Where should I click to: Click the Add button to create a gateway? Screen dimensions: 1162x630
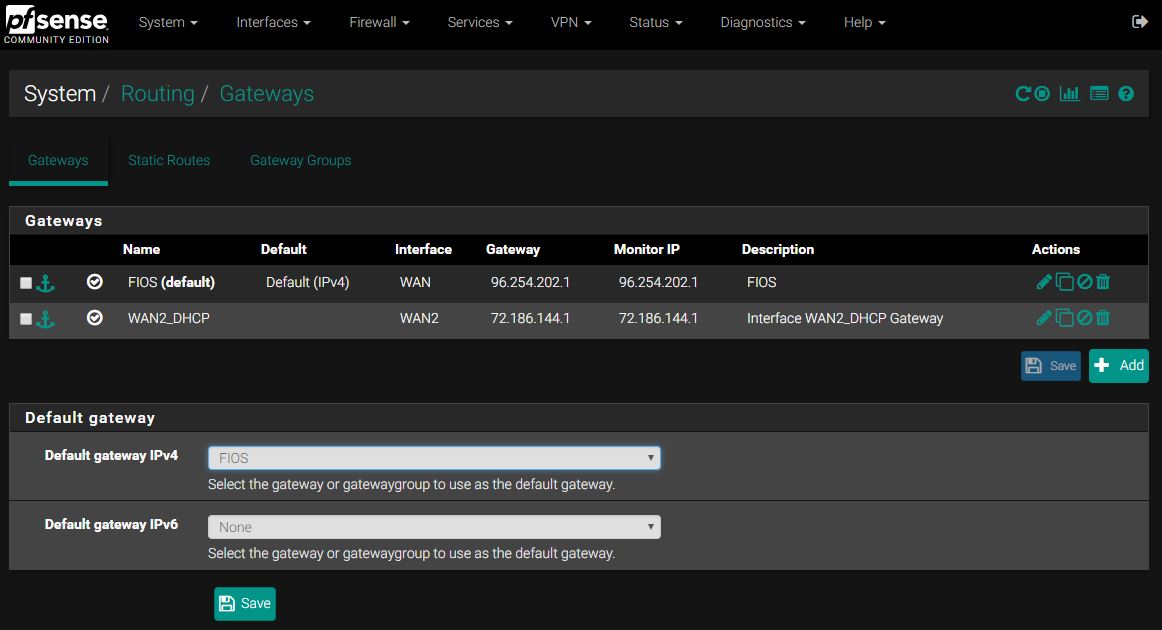pyautogui.click(x=1118, y=365)
